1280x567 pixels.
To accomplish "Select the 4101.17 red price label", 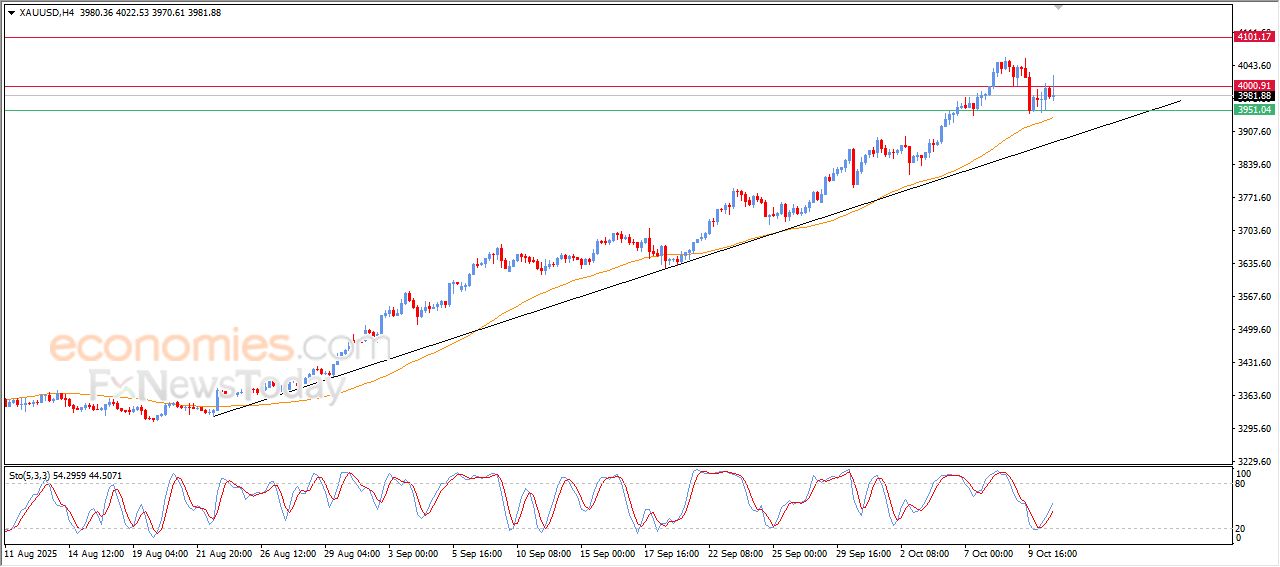I will tap(1254, 37).
